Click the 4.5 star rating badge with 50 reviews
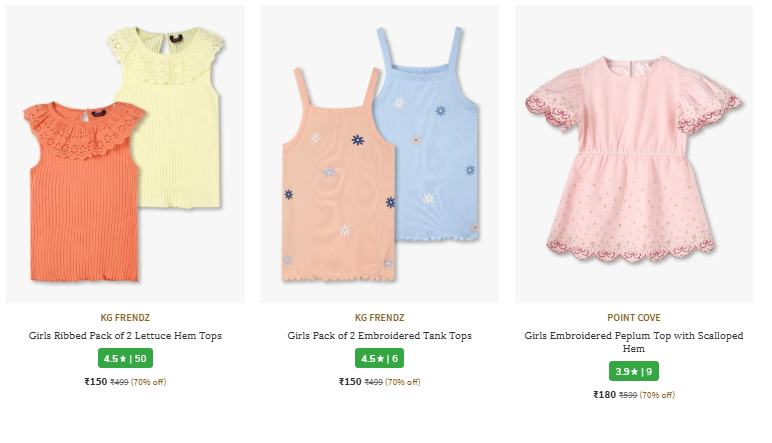The width and height of the screenshot is (772, 443). coord(125,359)
